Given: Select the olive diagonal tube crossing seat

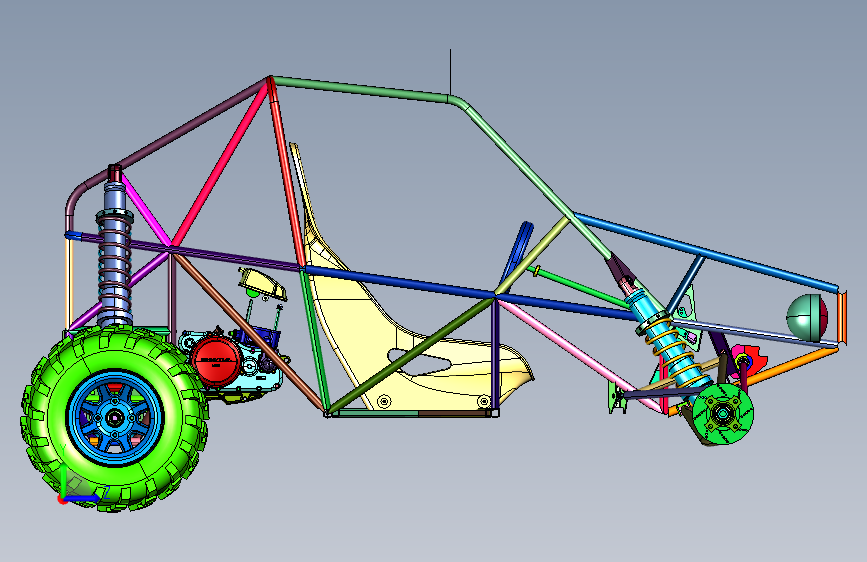Looking at the screenshot, I should tap(412, 355).
